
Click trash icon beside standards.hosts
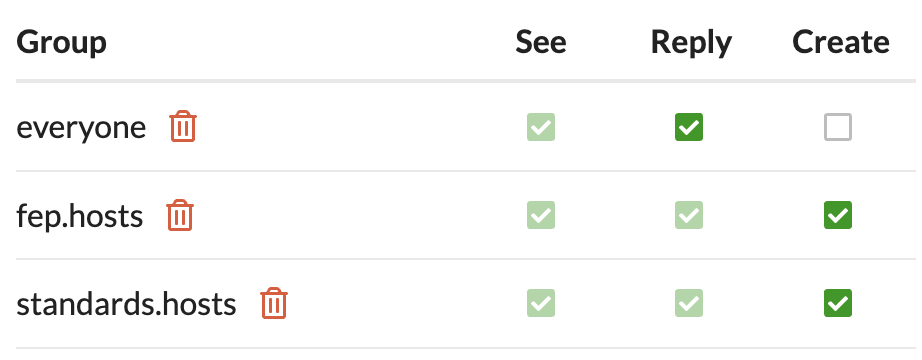273,304
